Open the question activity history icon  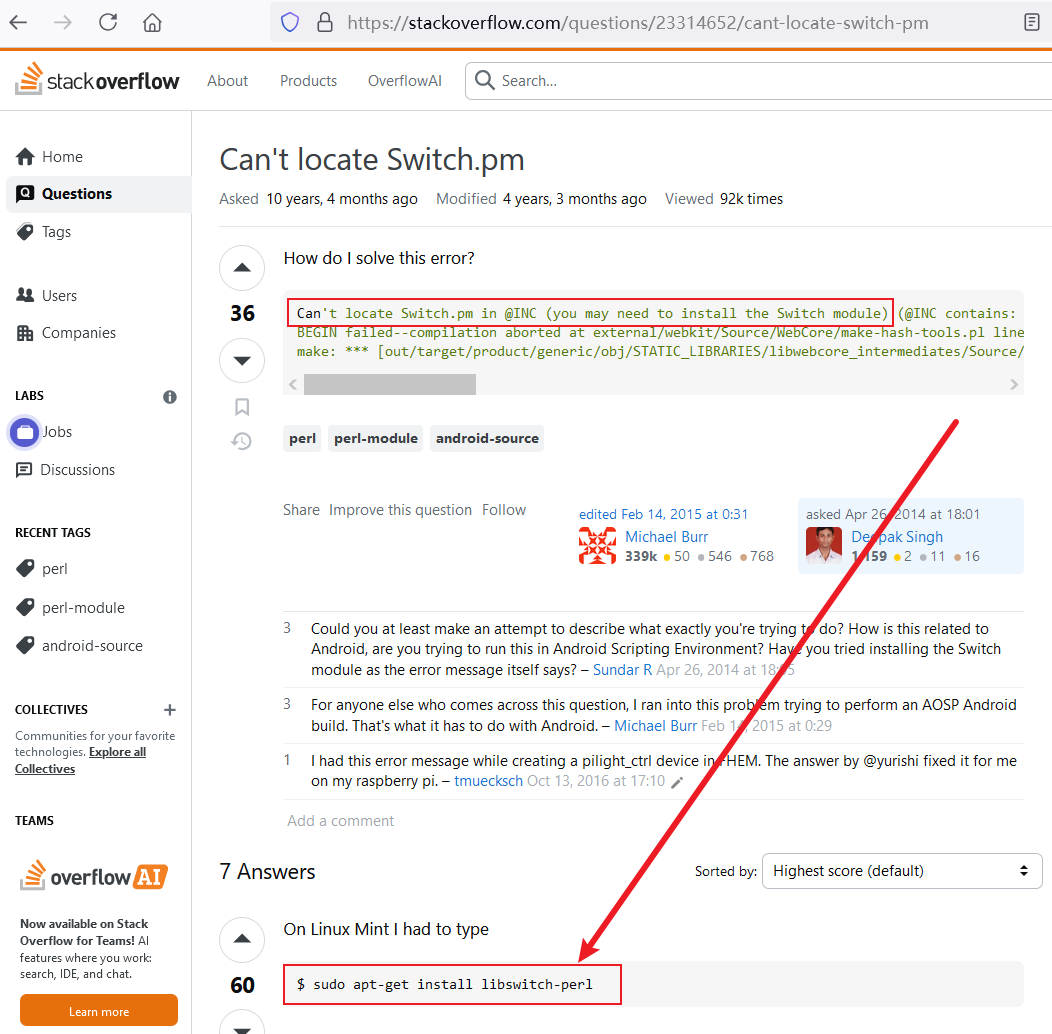(242, 441)
